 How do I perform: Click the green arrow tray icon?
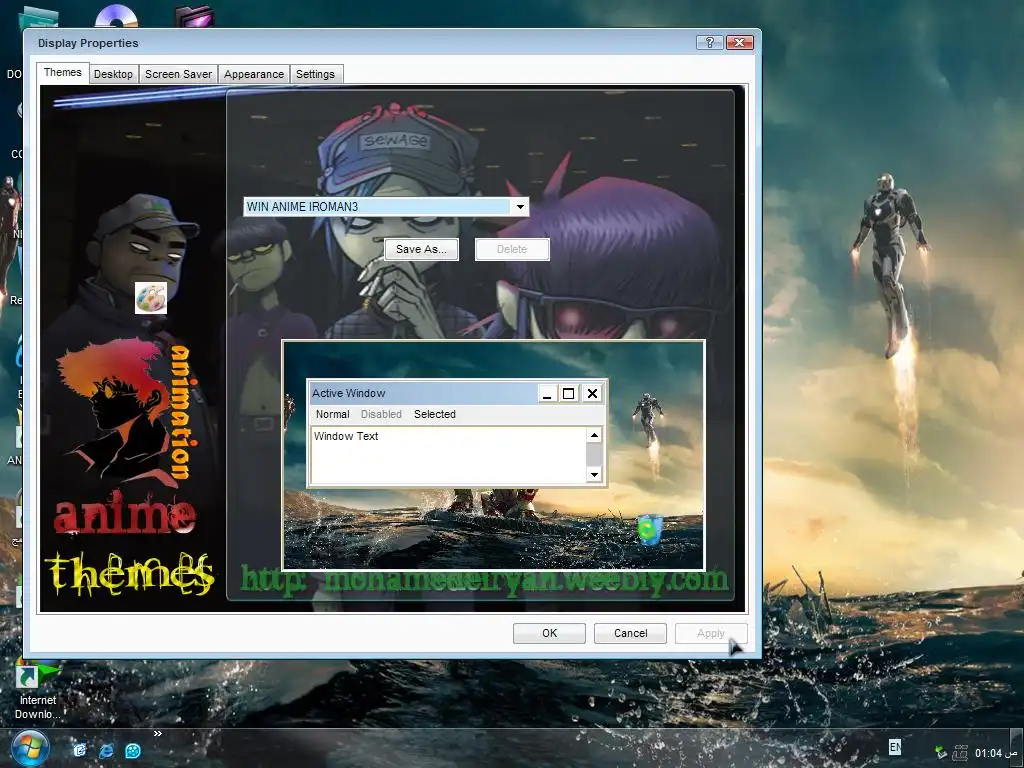pos(940,752)
